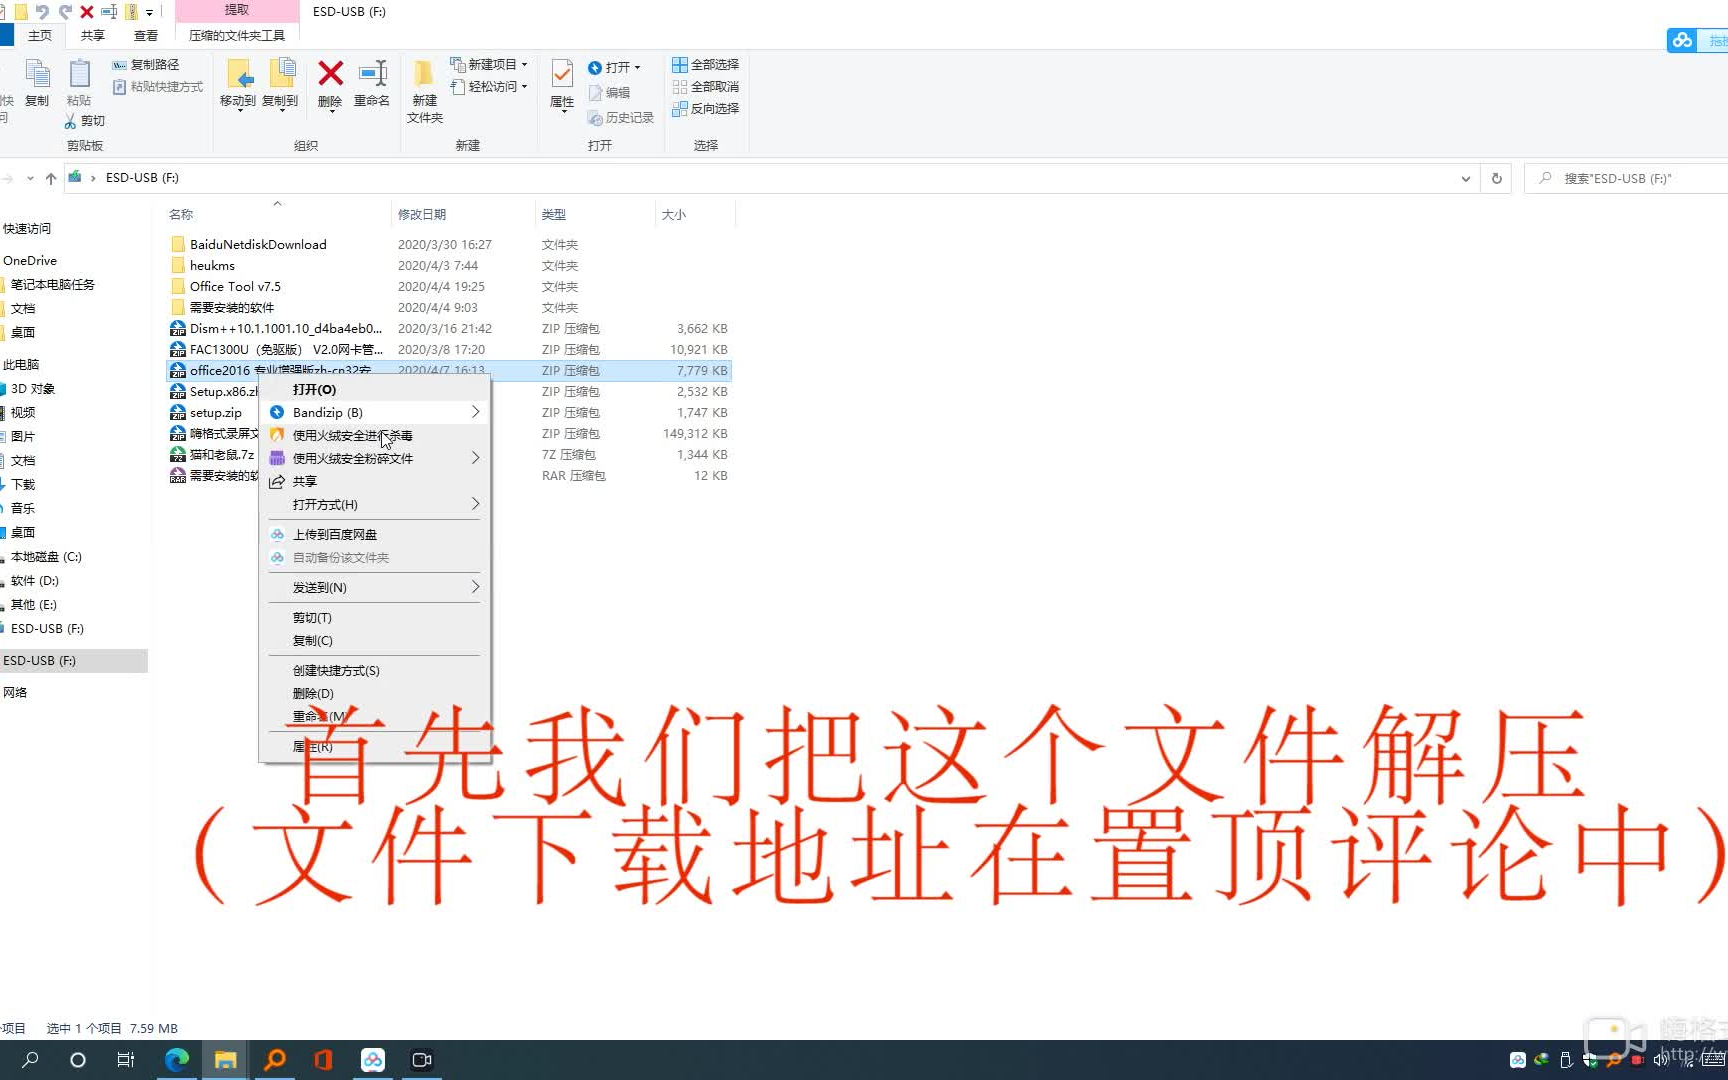This screenshot has height=1080, width=1728.
Task: Click Copy path (复制路径) in ribbon
Action: [146, 64]
